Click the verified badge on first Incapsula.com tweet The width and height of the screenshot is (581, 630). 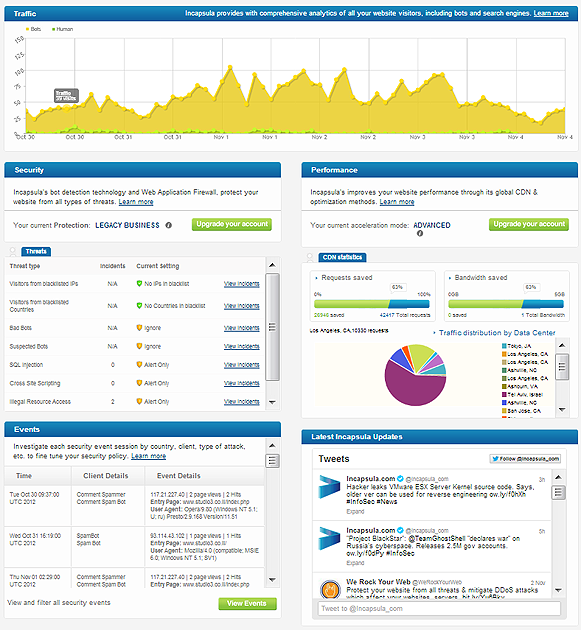coord(400,479)
